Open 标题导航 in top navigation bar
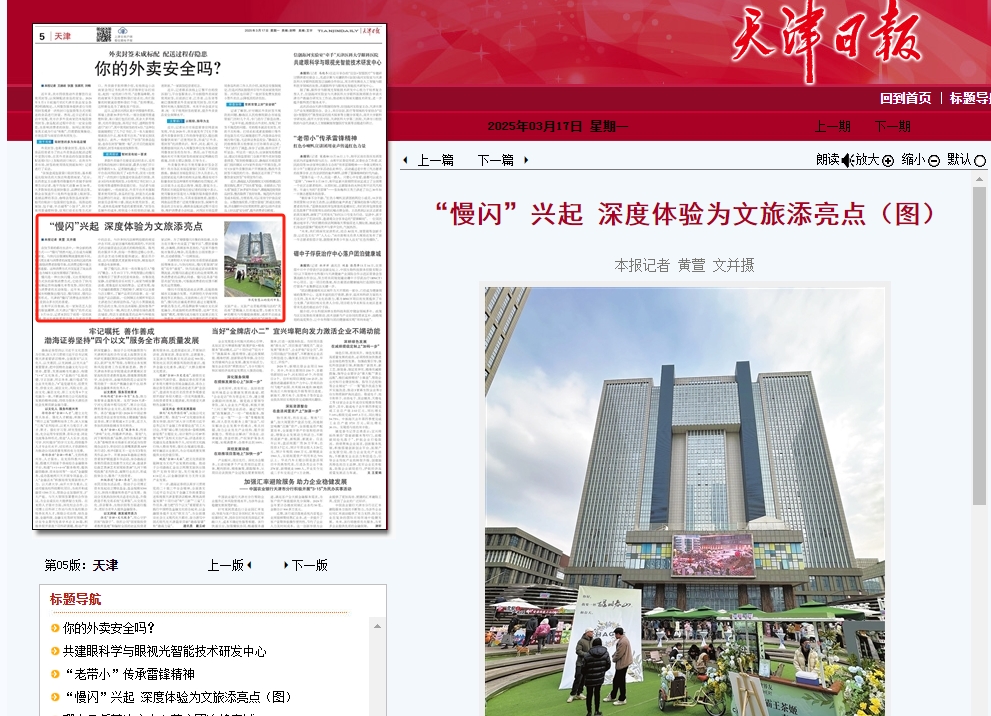 [x=969, y=98]
